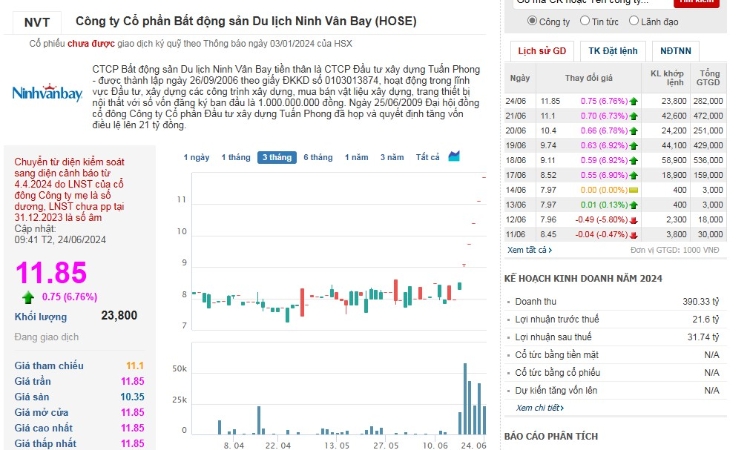Click the Ngày column header
Screen dimensions: 750x450
[x=519, y=77]
